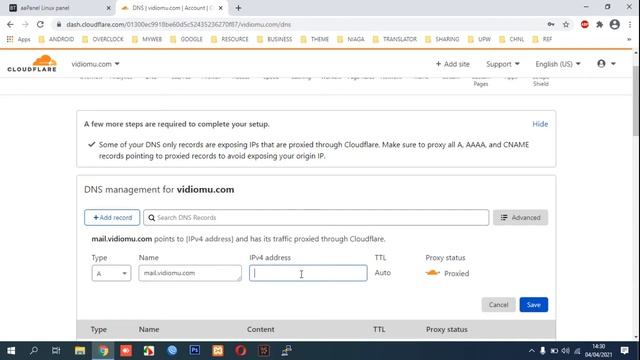The height and width of the screenshot is (360, 640).
Task: Go back in the browser
Action: coord(10,24)
